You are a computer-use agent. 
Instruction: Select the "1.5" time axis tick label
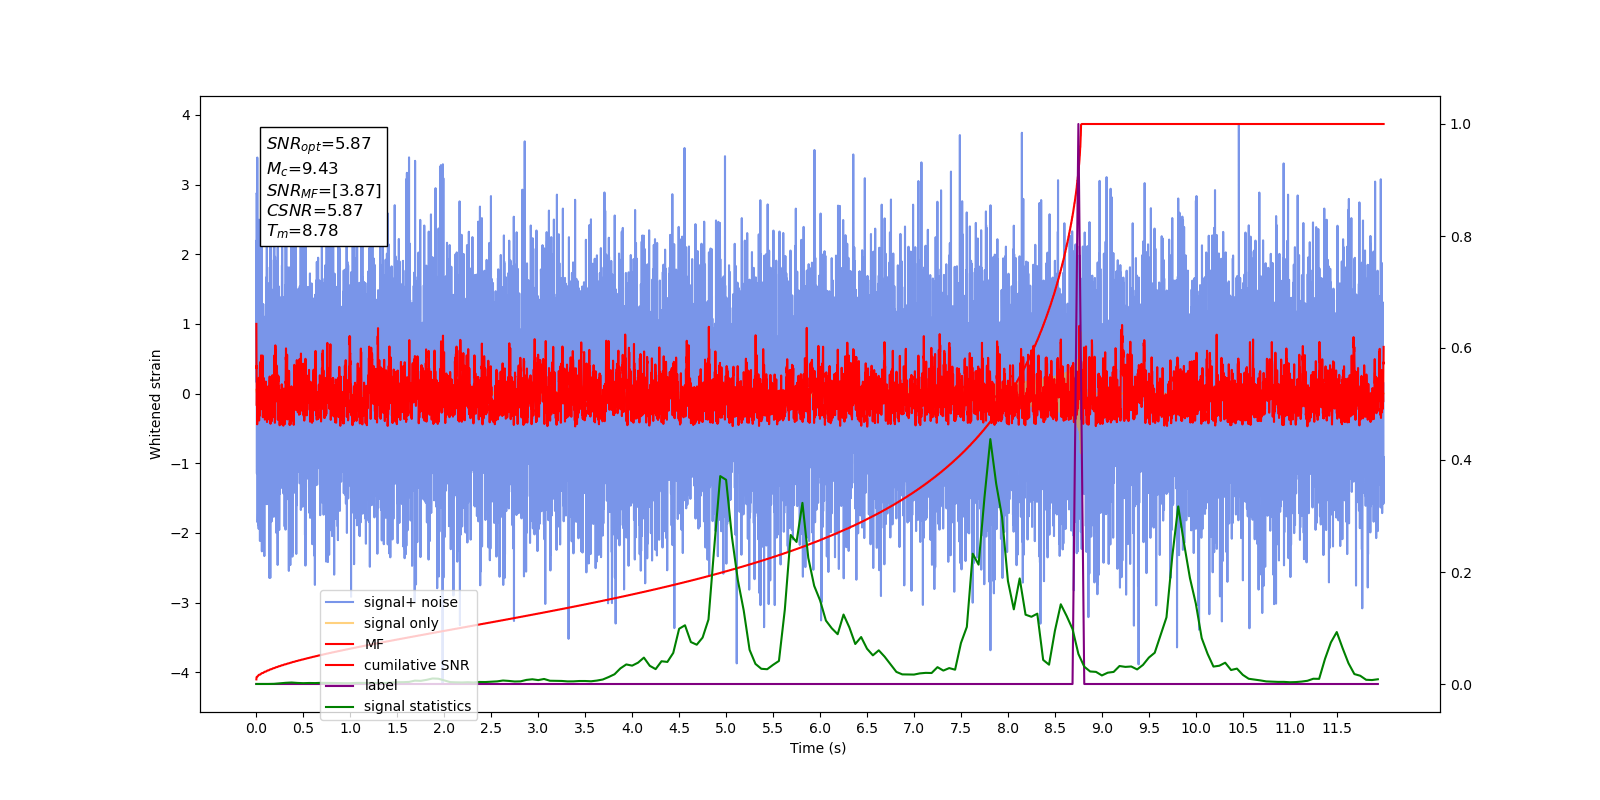pos(397,728)
